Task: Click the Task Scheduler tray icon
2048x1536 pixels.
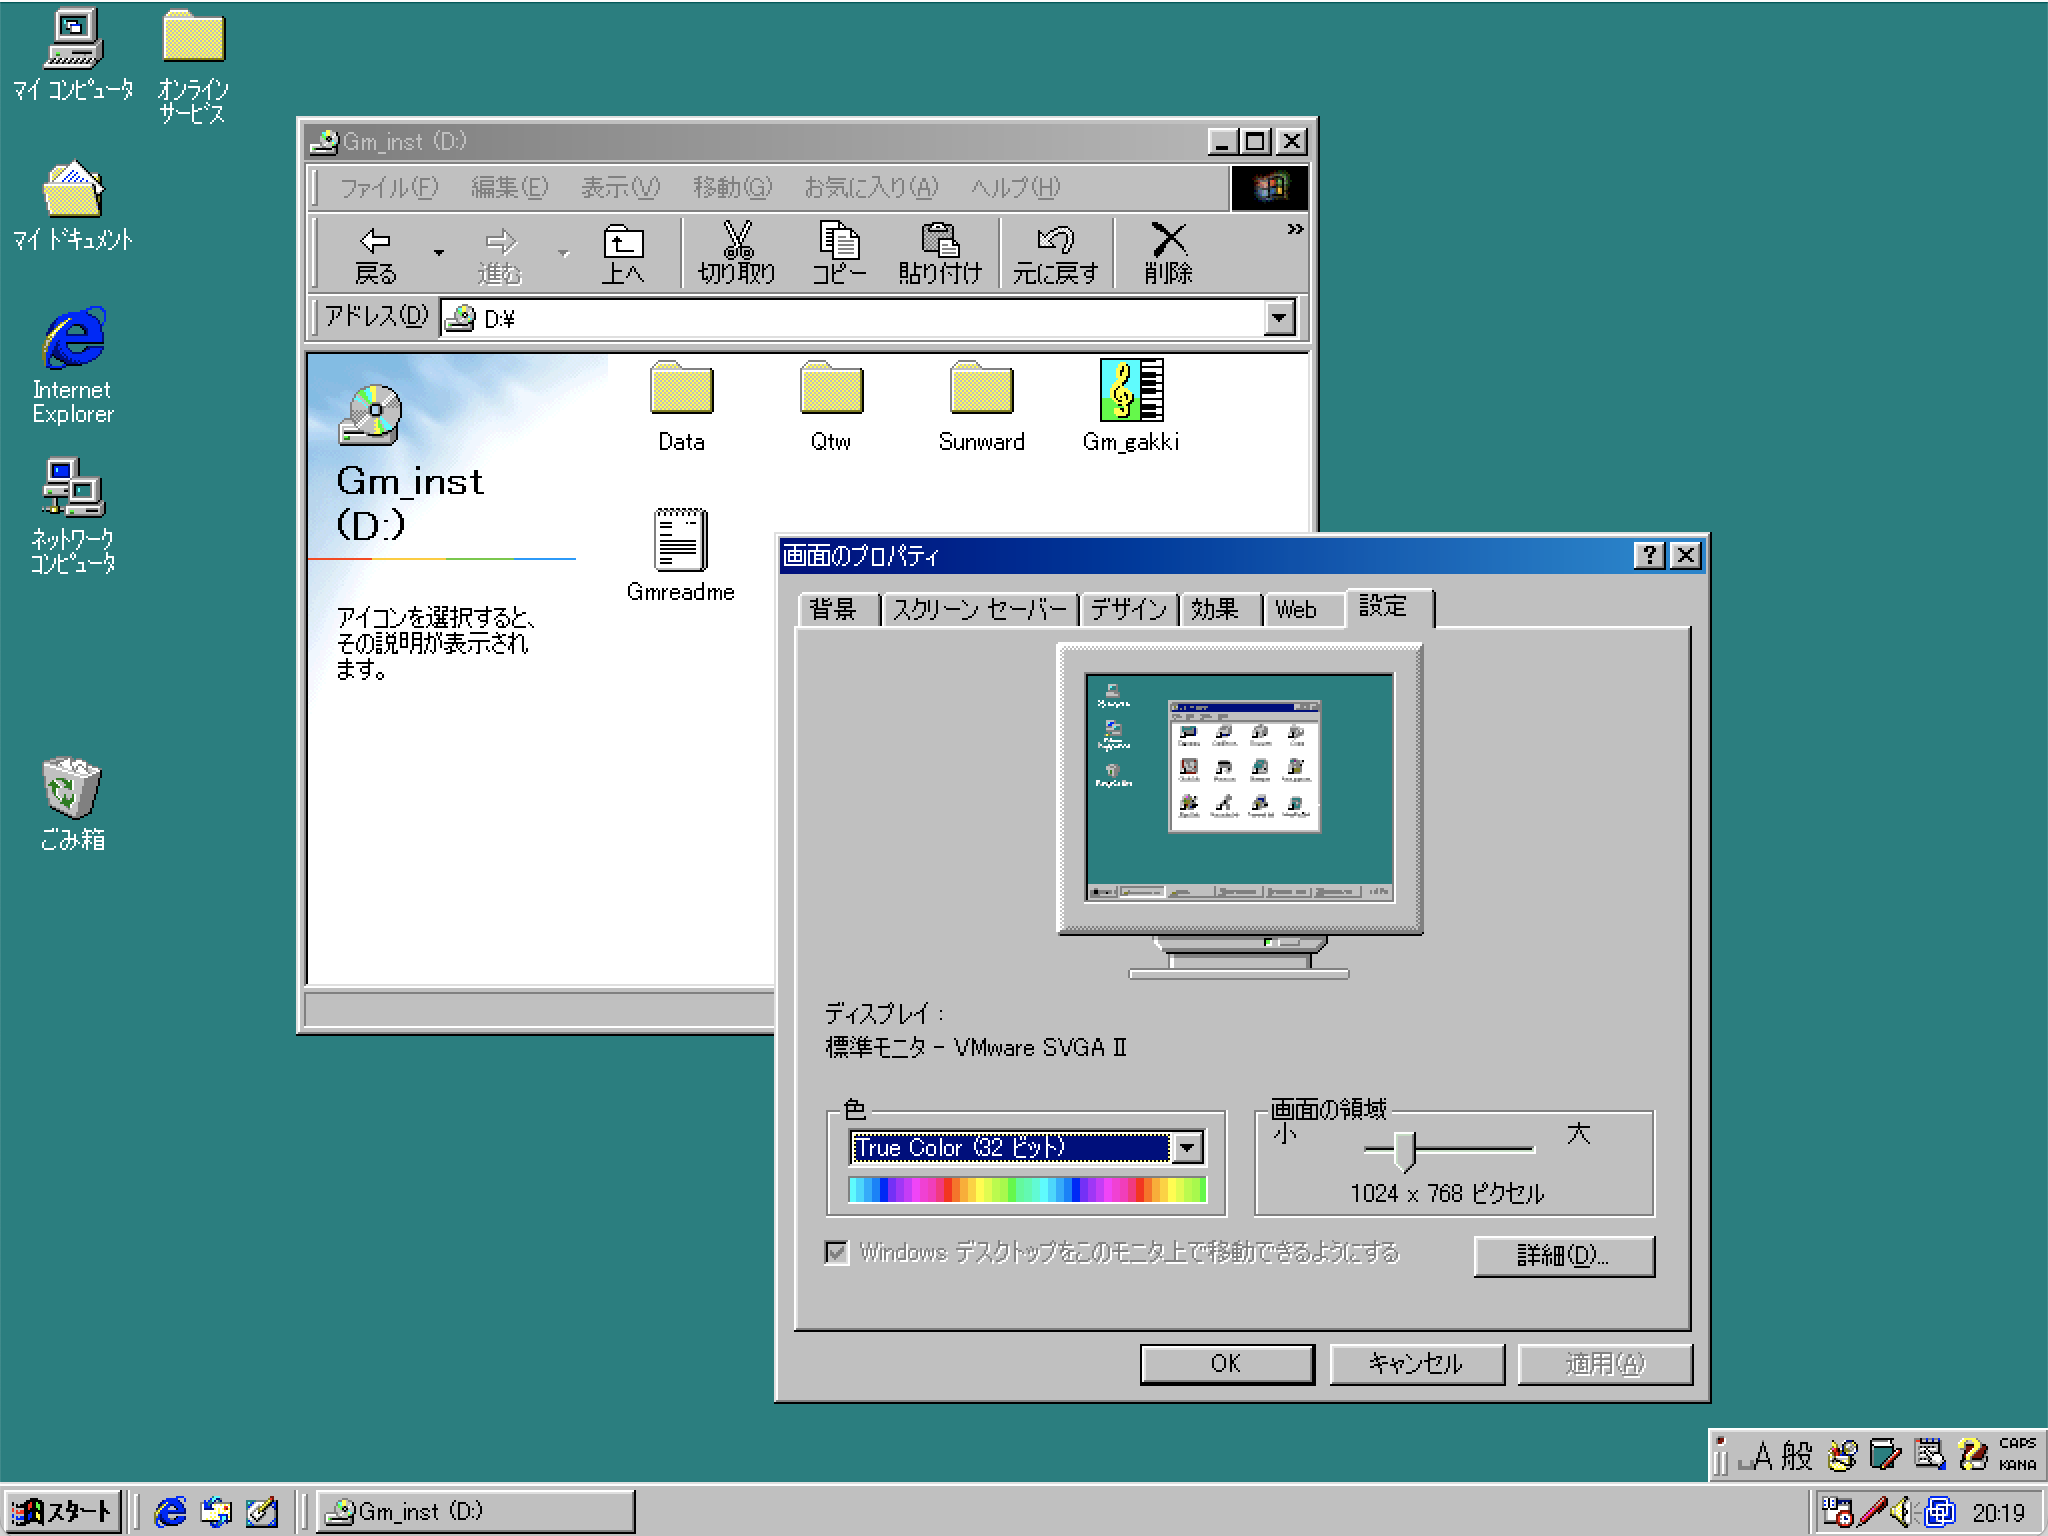Action: click(1837, 1512)
